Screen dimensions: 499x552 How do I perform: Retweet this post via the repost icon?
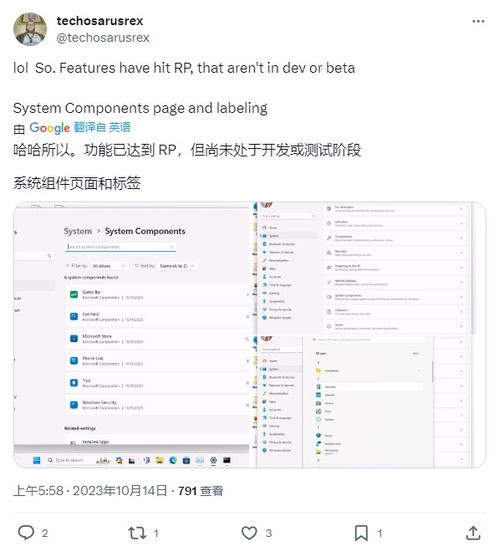137,533
